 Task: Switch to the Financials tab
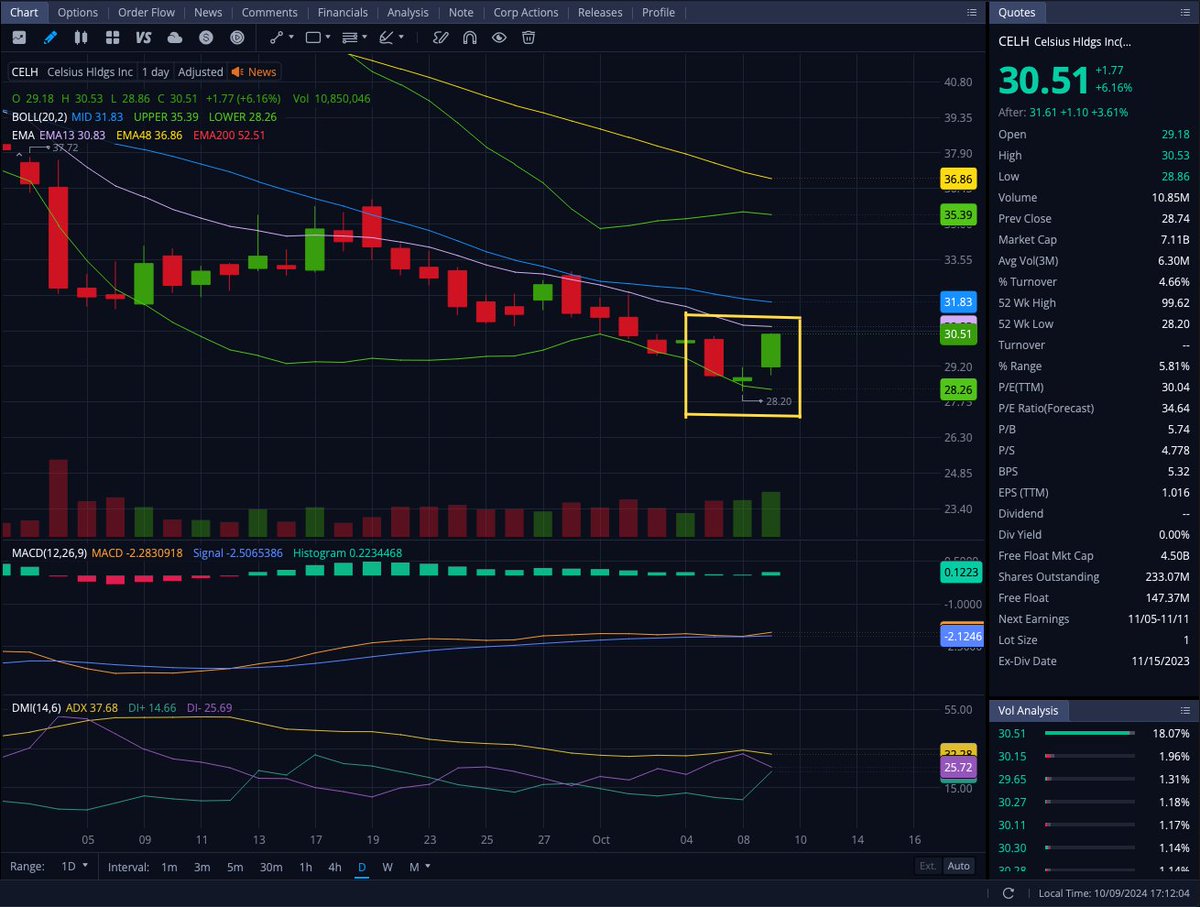[x=343, y=12]
